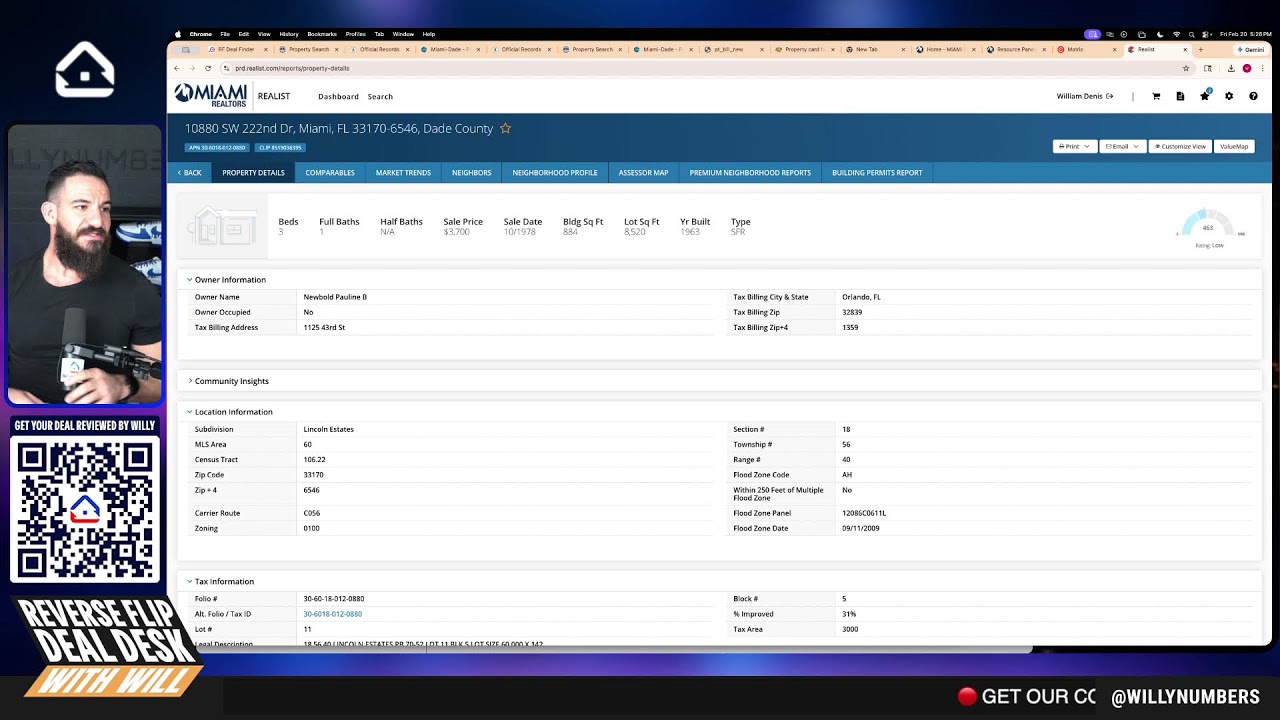Screen dimensions: 1280x720
Task: Open the Realist settings gear
Action: (1229, 96)
